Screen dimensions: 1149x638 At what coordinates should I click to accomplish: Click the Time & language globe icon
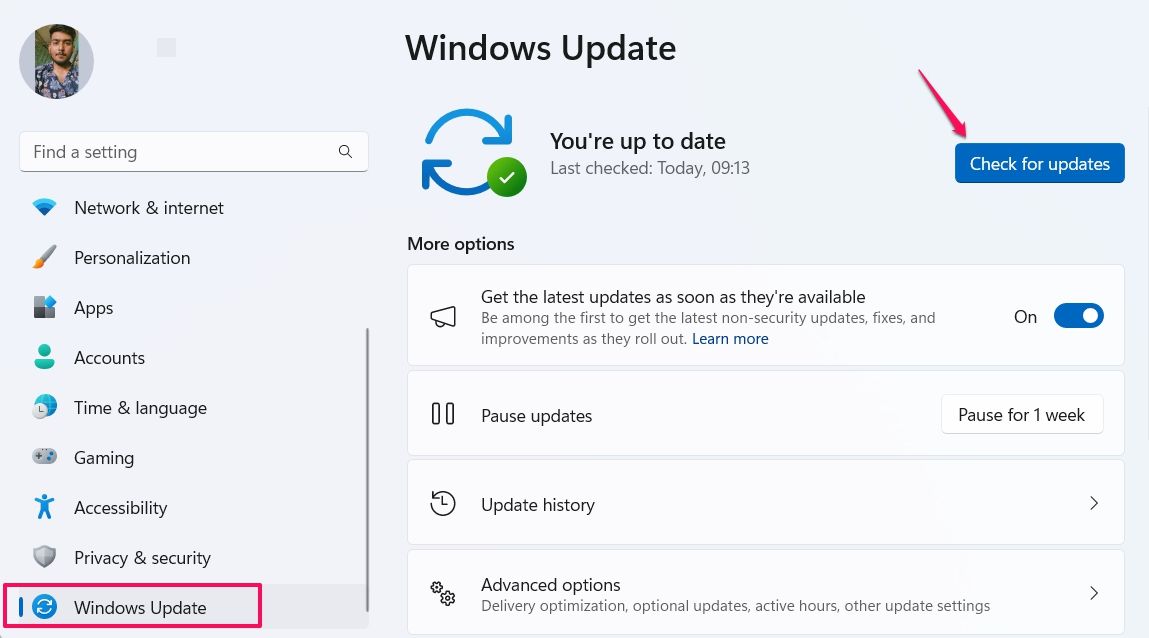tap(45, 407)
